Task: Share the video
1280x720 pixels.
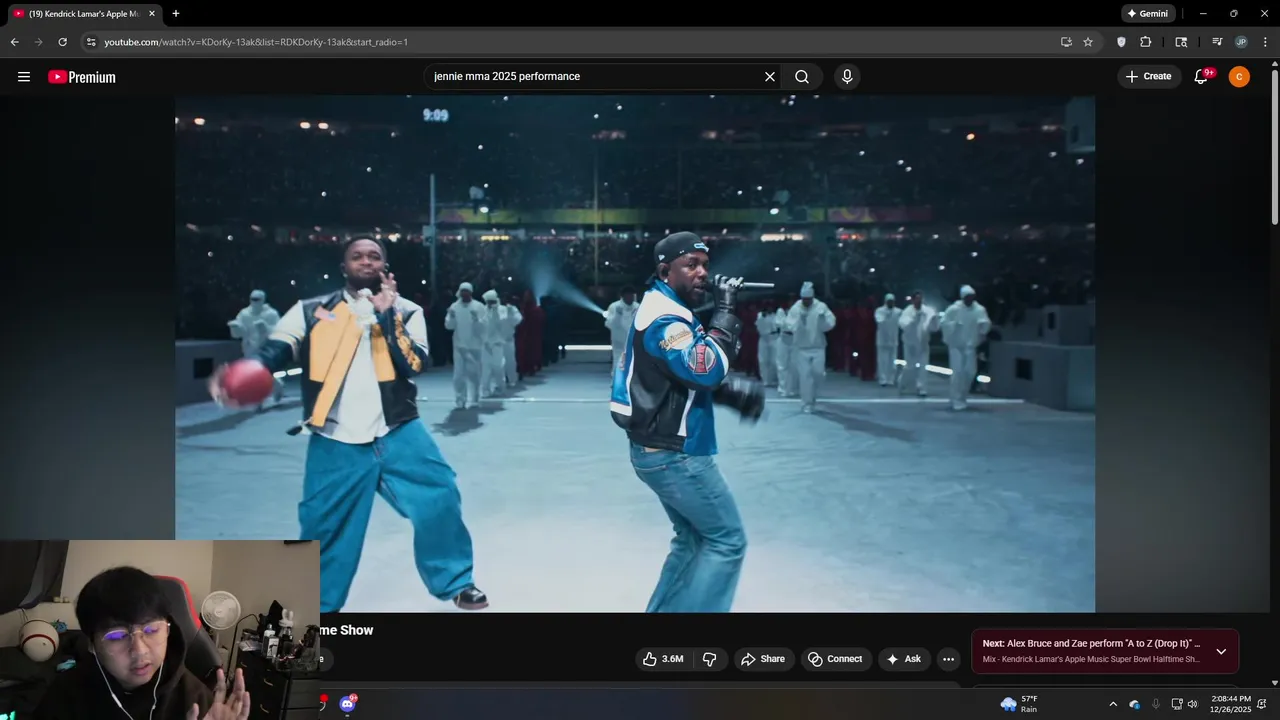Action: [762, 659]
